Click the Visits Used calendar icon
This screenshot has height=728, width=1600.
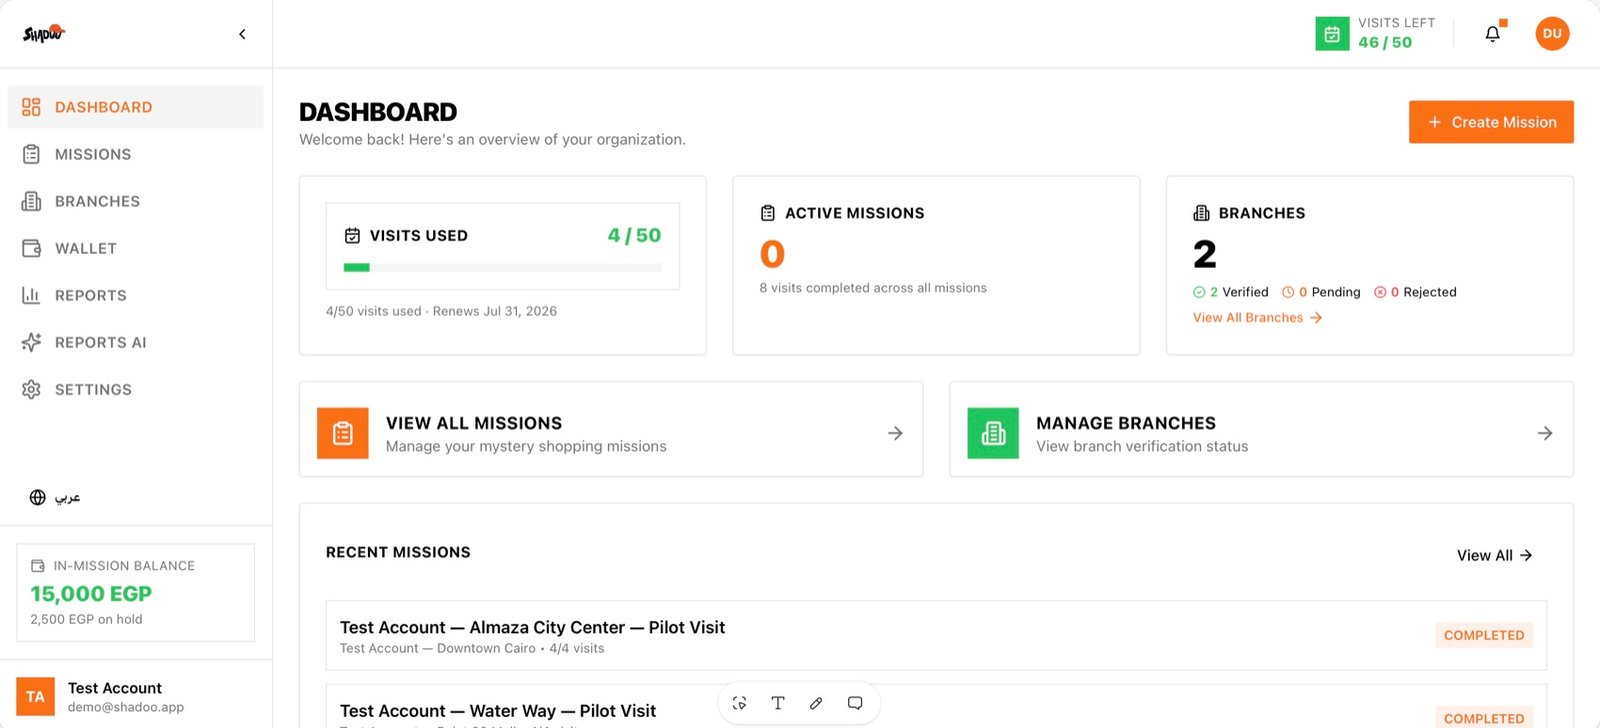coord(352,236)
